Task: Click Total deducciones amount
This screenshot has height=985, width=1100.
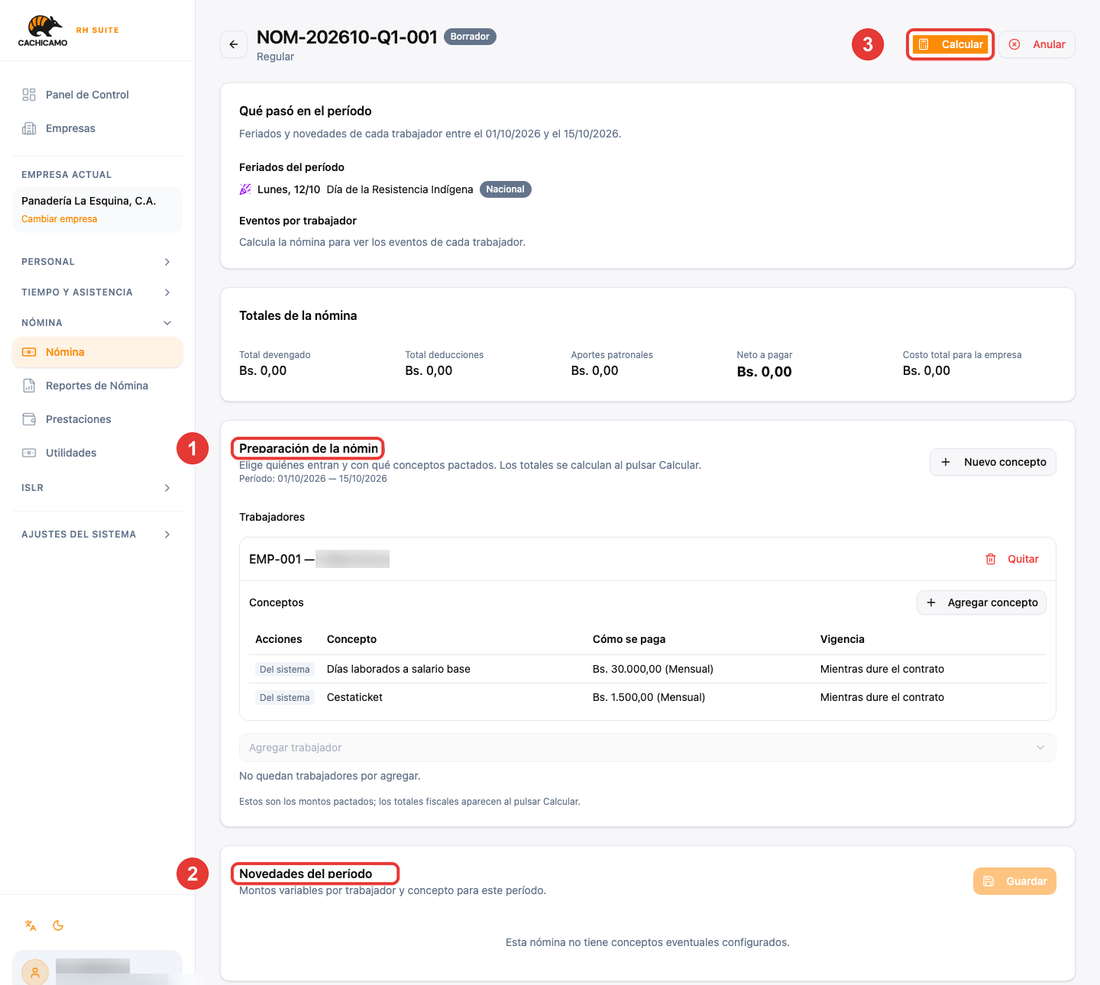Action: [429, 371]
